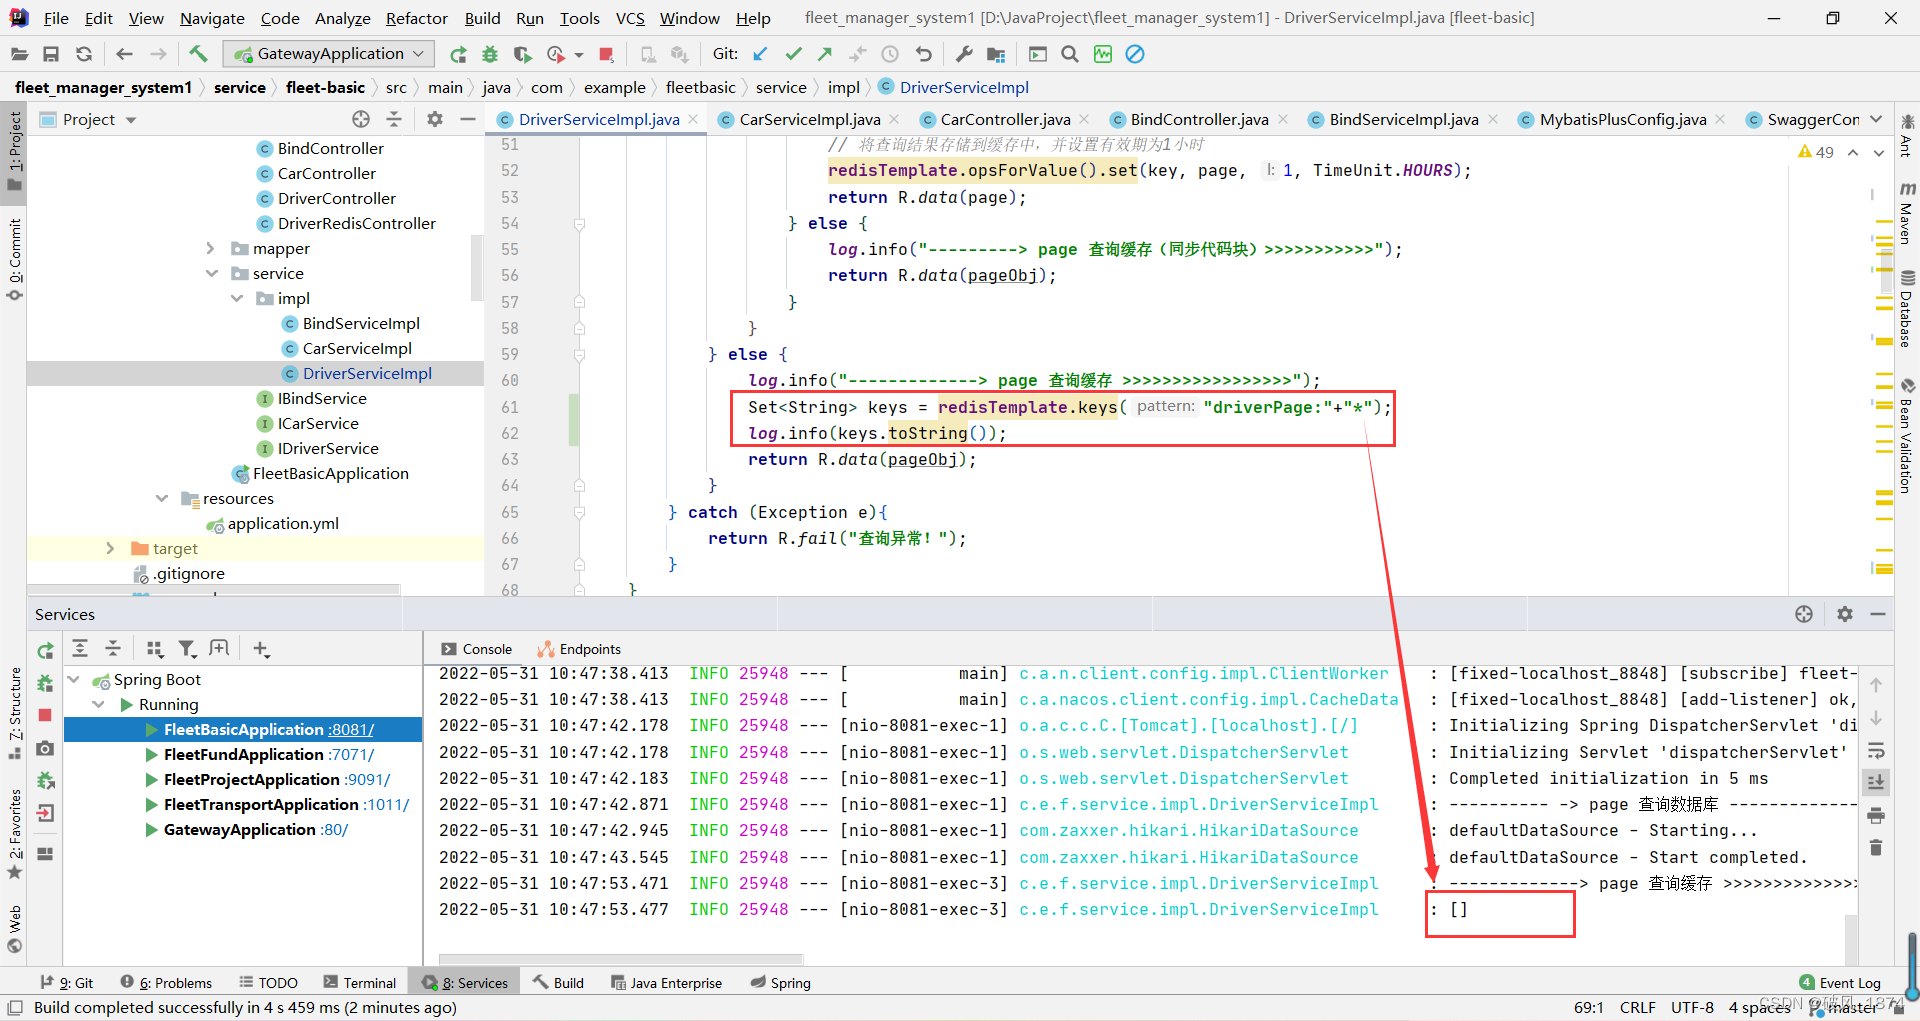Debug GatewayApplication using the bug icon
Image resolution: width=1920 pixels, height=1021 pixels.
489,54
